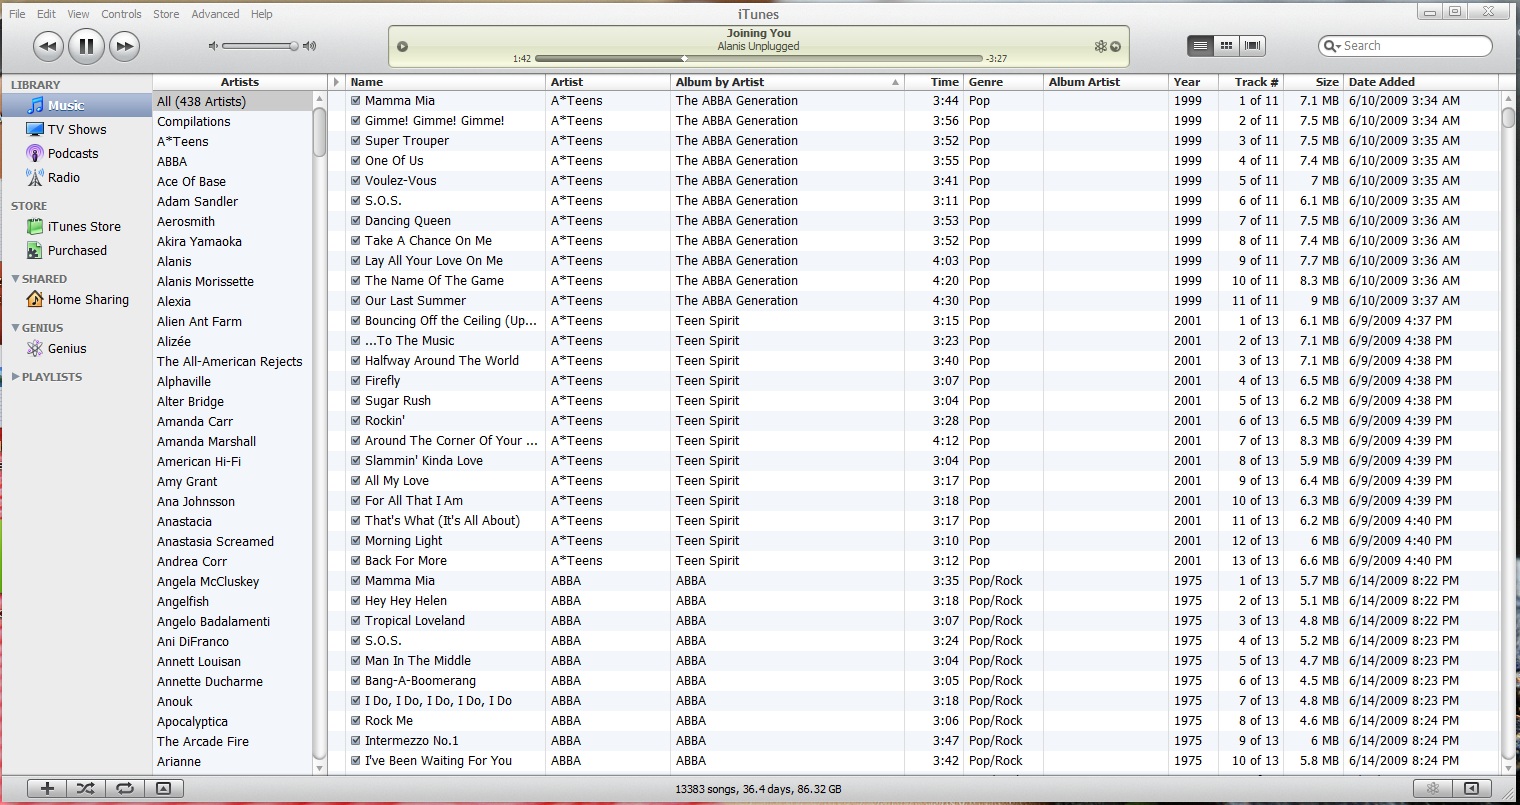Show the Genius sidebar

(x=1472, y=788)
